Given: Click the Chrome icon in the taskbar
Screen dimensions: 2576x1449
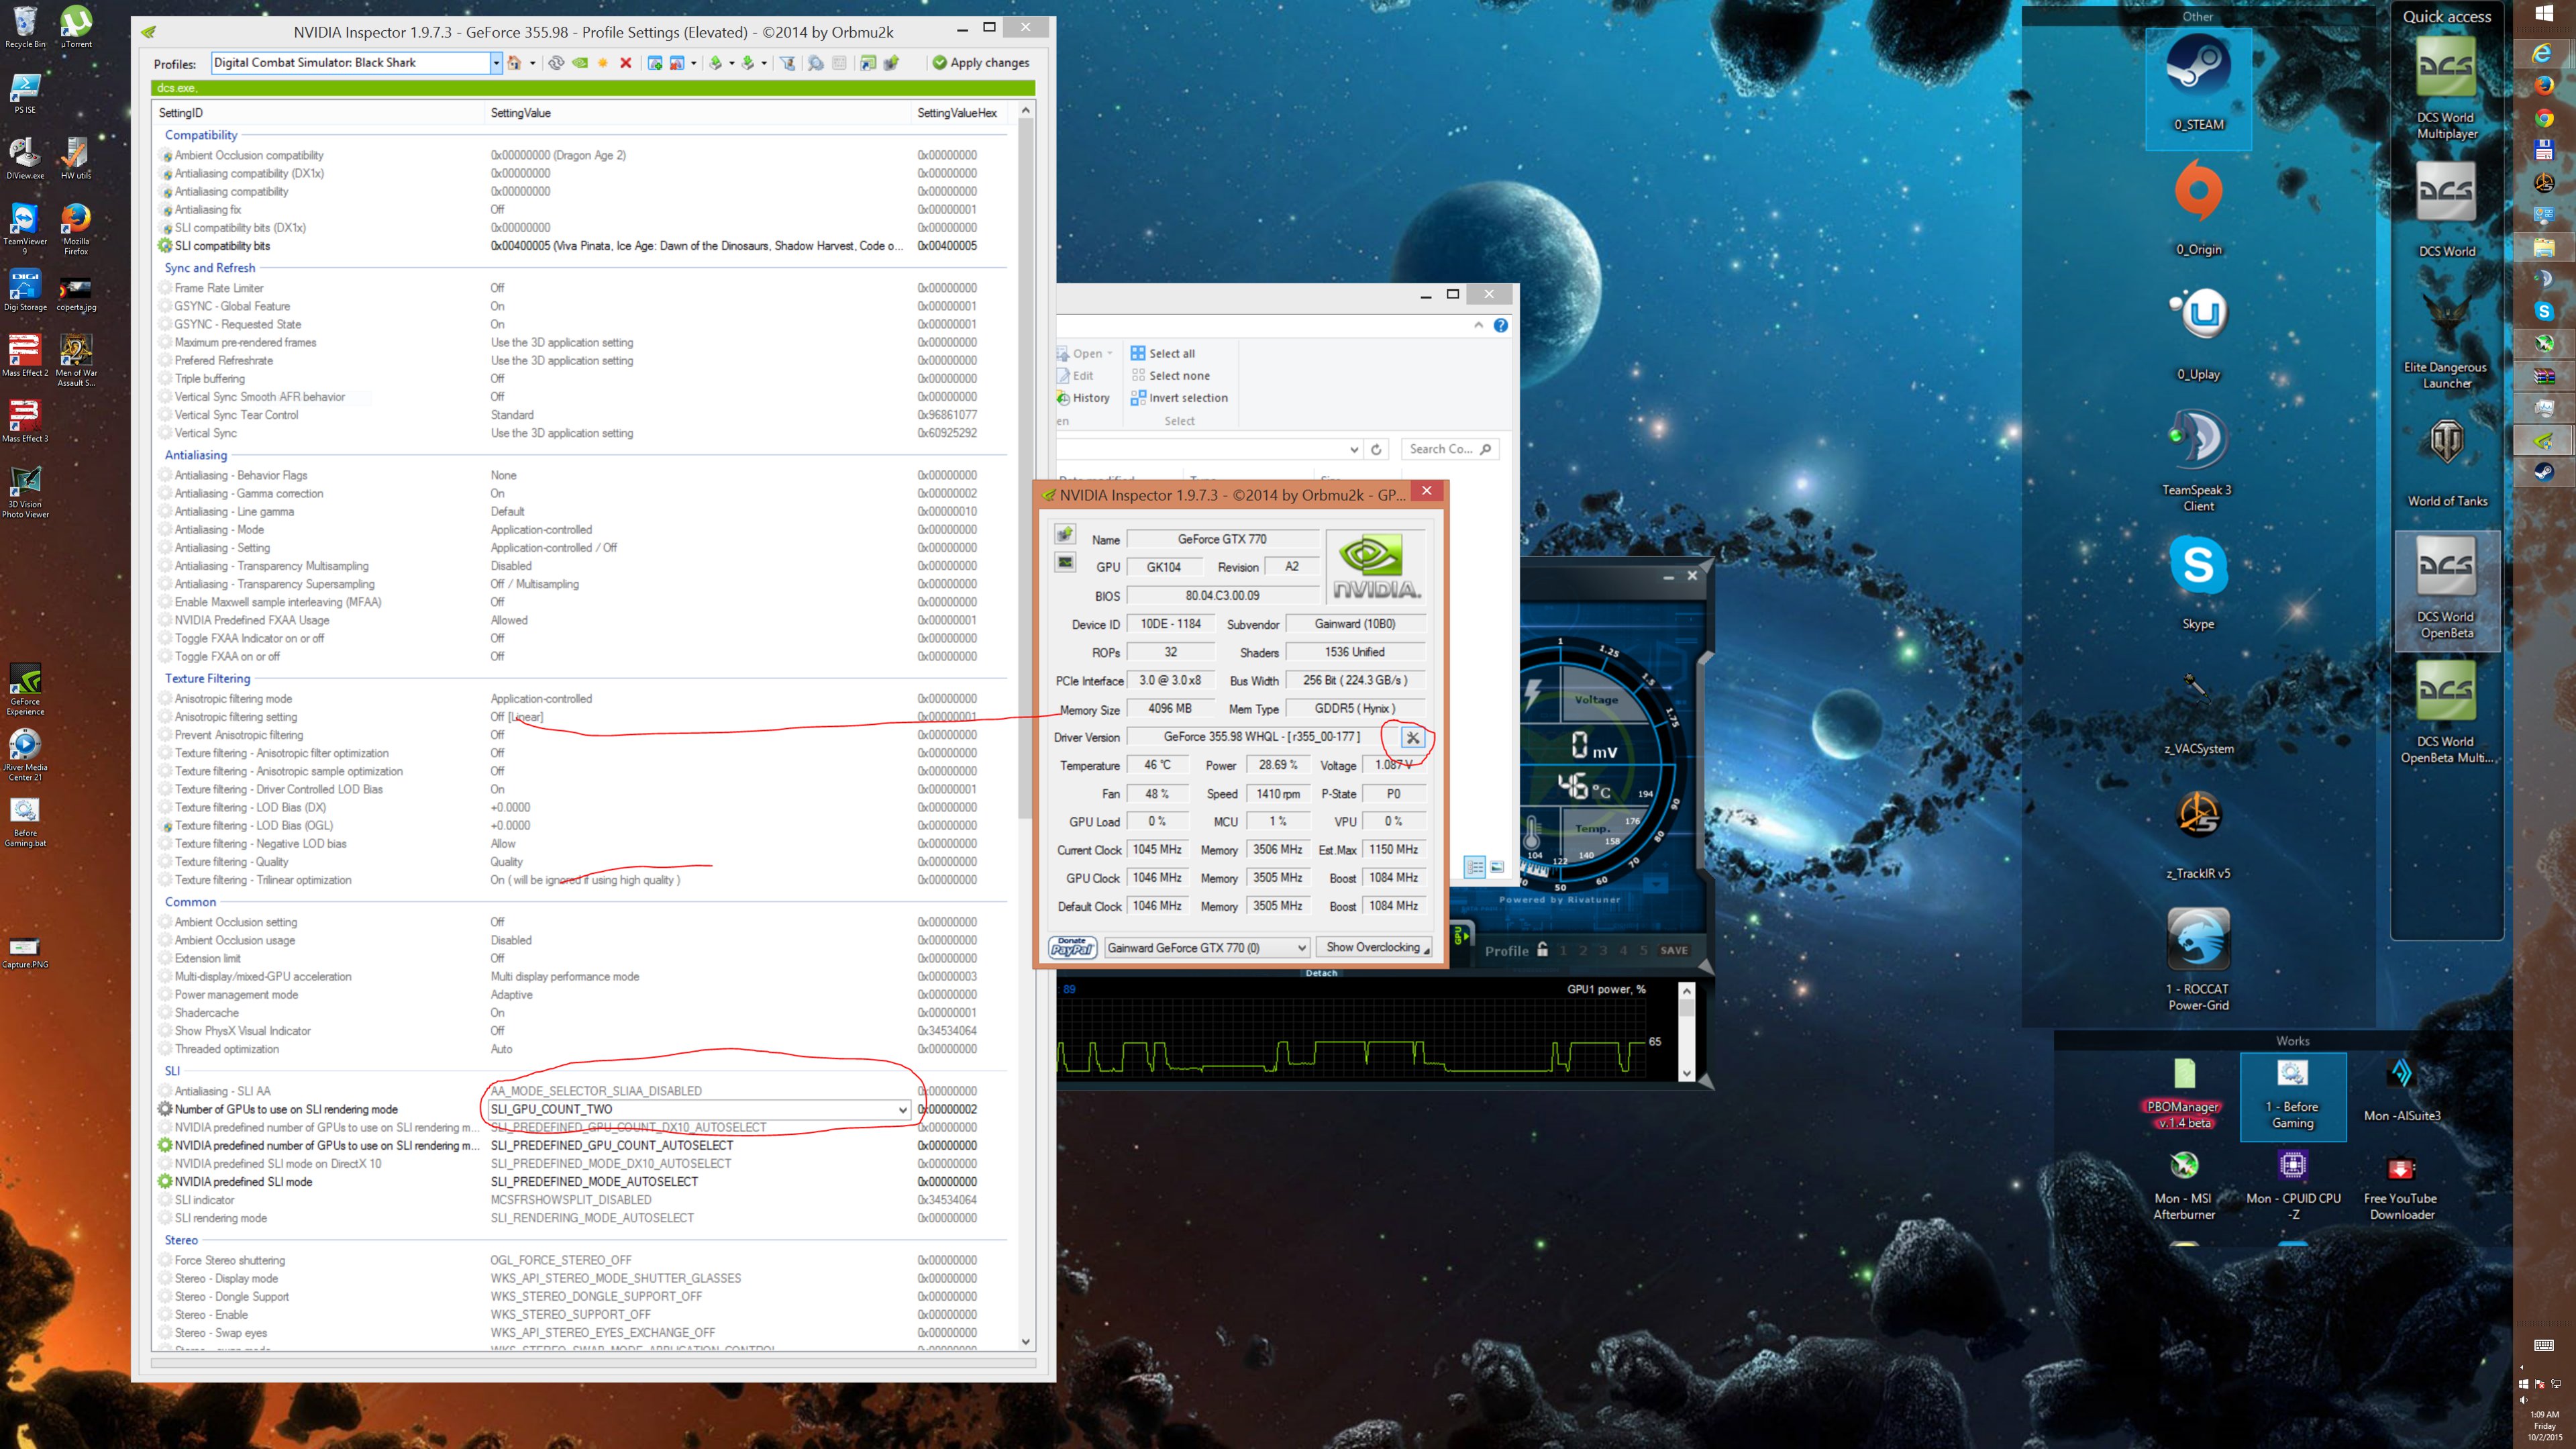Looking at the screenshot, I should pyautogui.click(x=2545, y=119).
